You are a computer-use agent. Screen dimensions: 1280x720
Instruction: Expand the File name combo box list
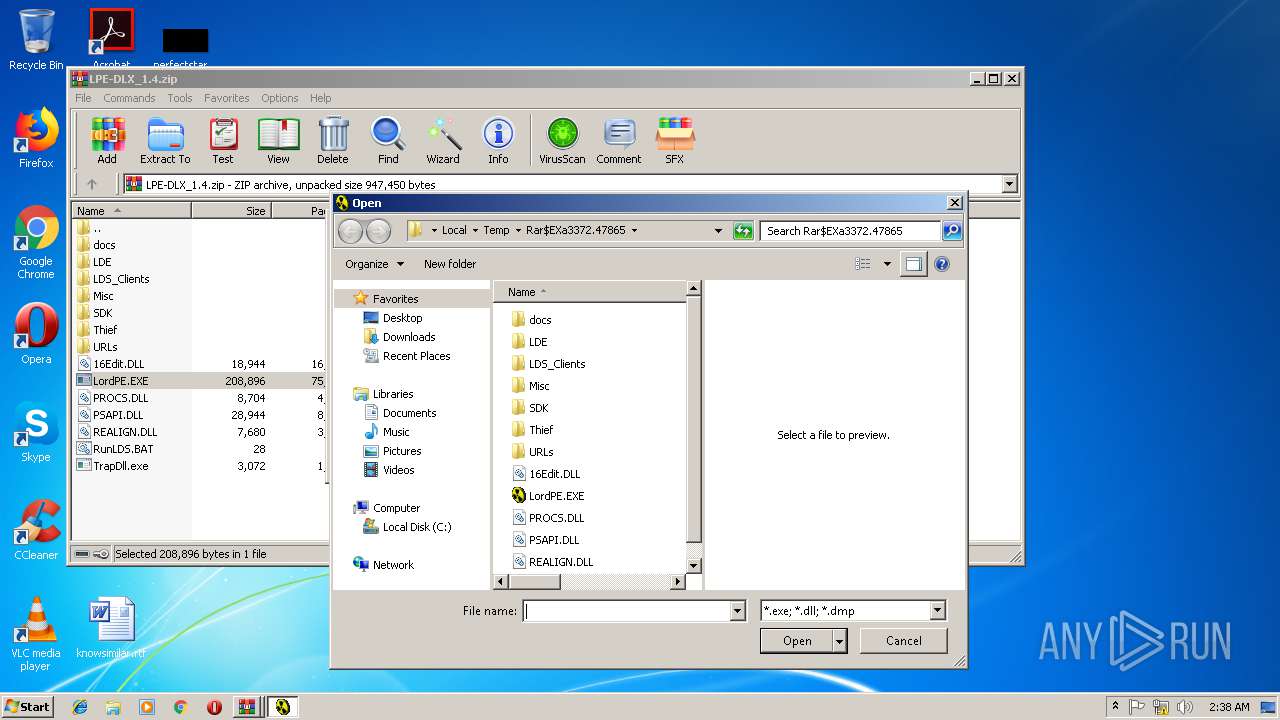[738, 611]
